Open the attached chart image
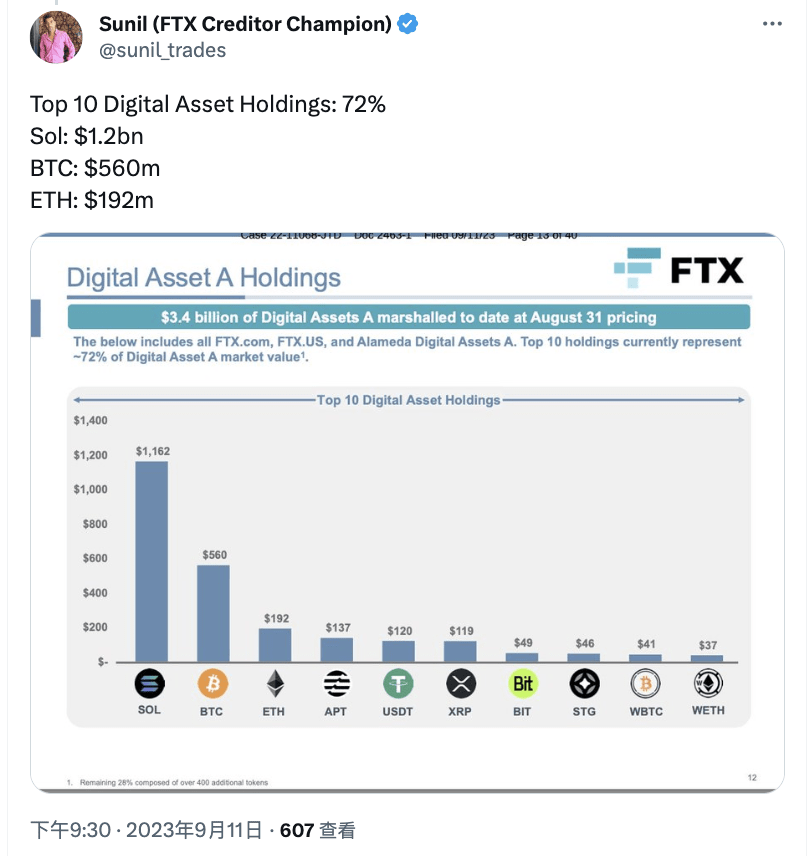This screenshot has height=856, width=812. 406,510
